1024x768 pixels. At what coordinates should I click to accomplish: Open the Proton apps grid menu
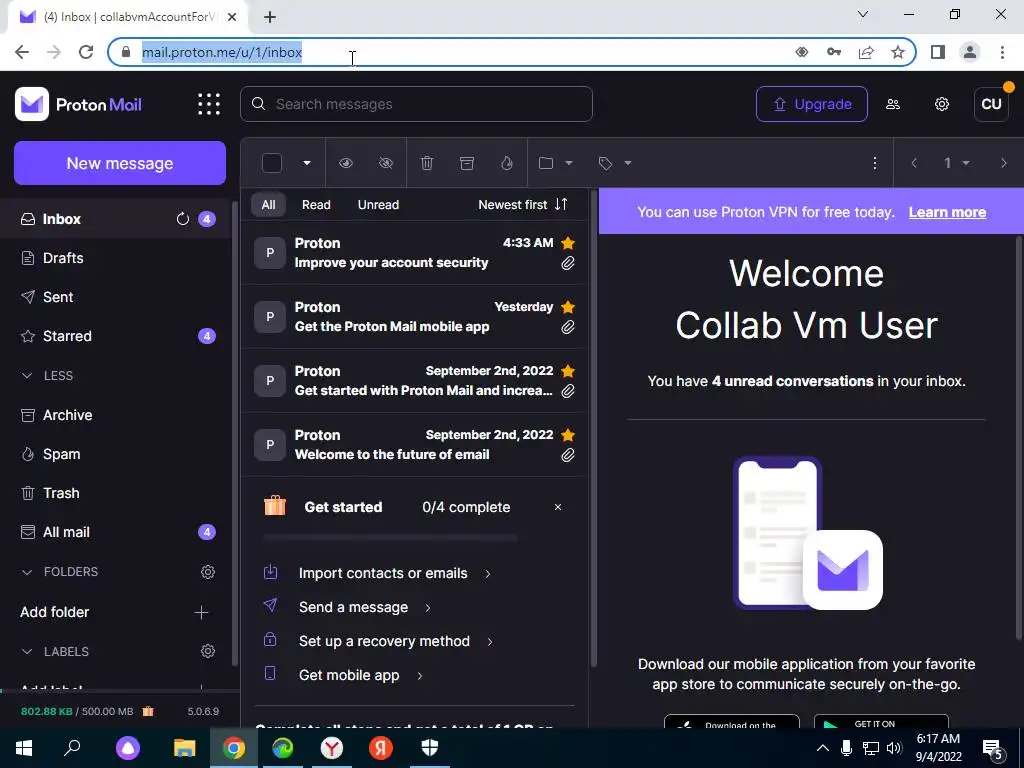tap(209, 104)
